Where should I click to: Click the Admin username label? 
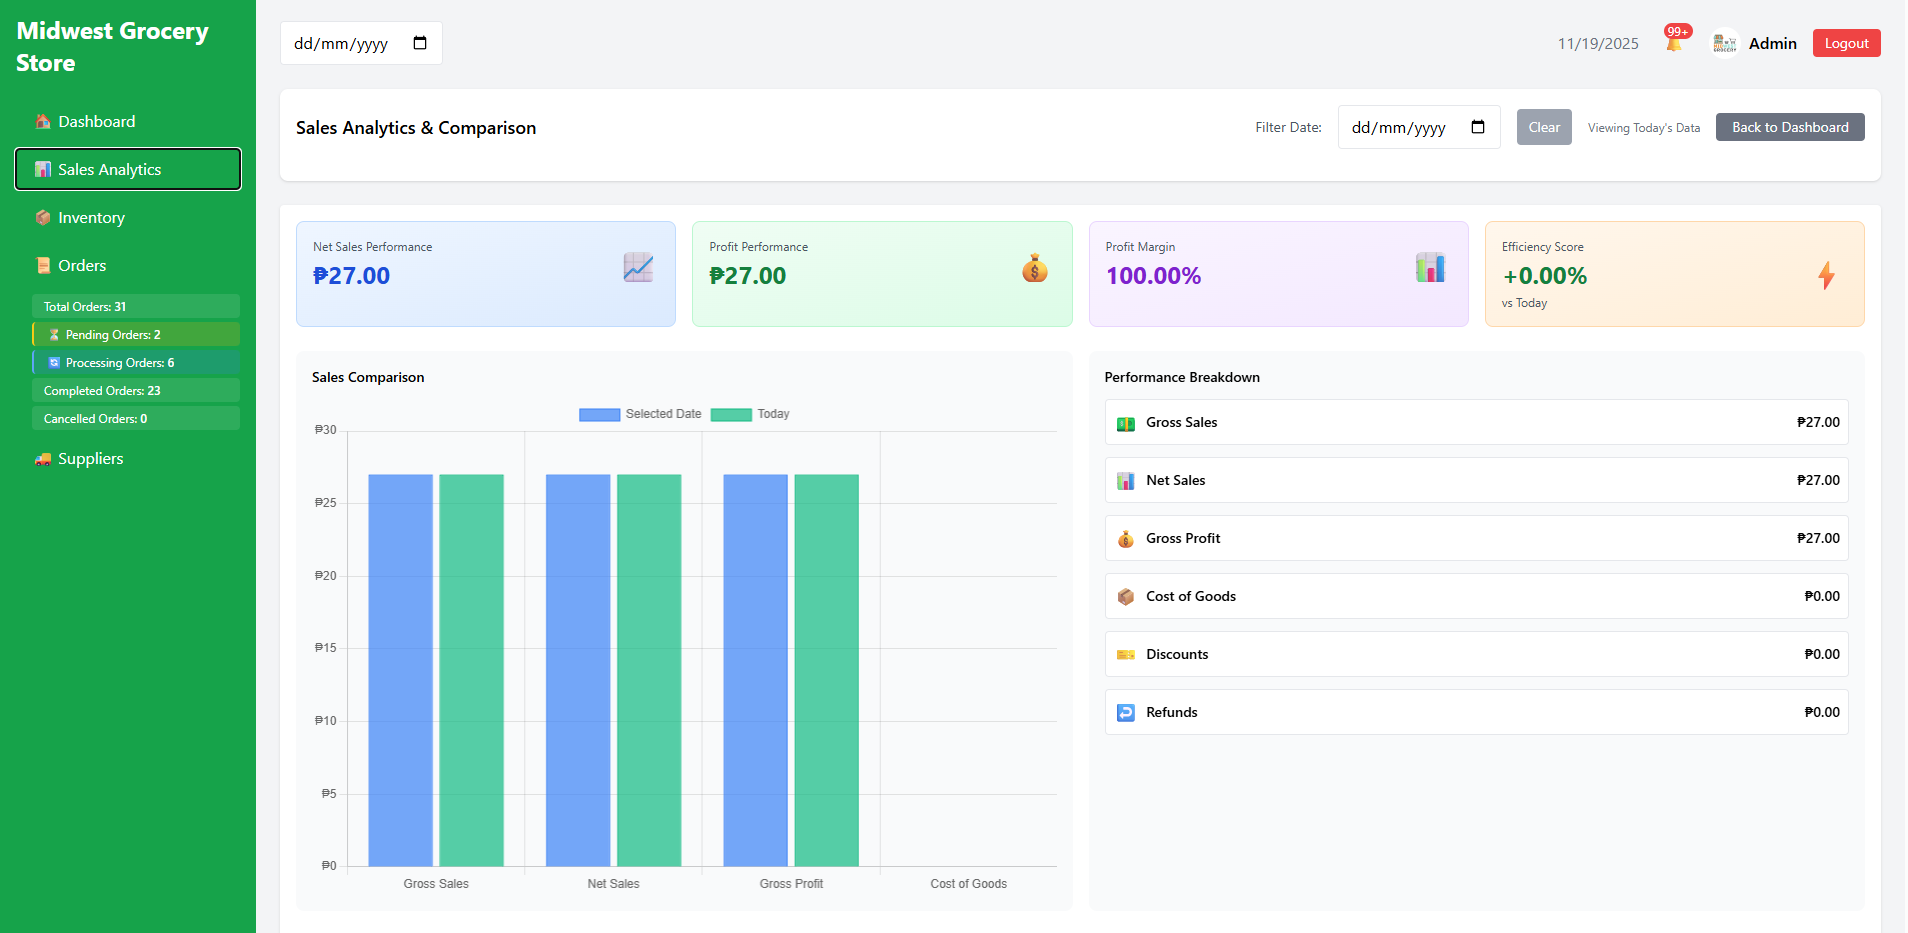(x=1772, y=43)
